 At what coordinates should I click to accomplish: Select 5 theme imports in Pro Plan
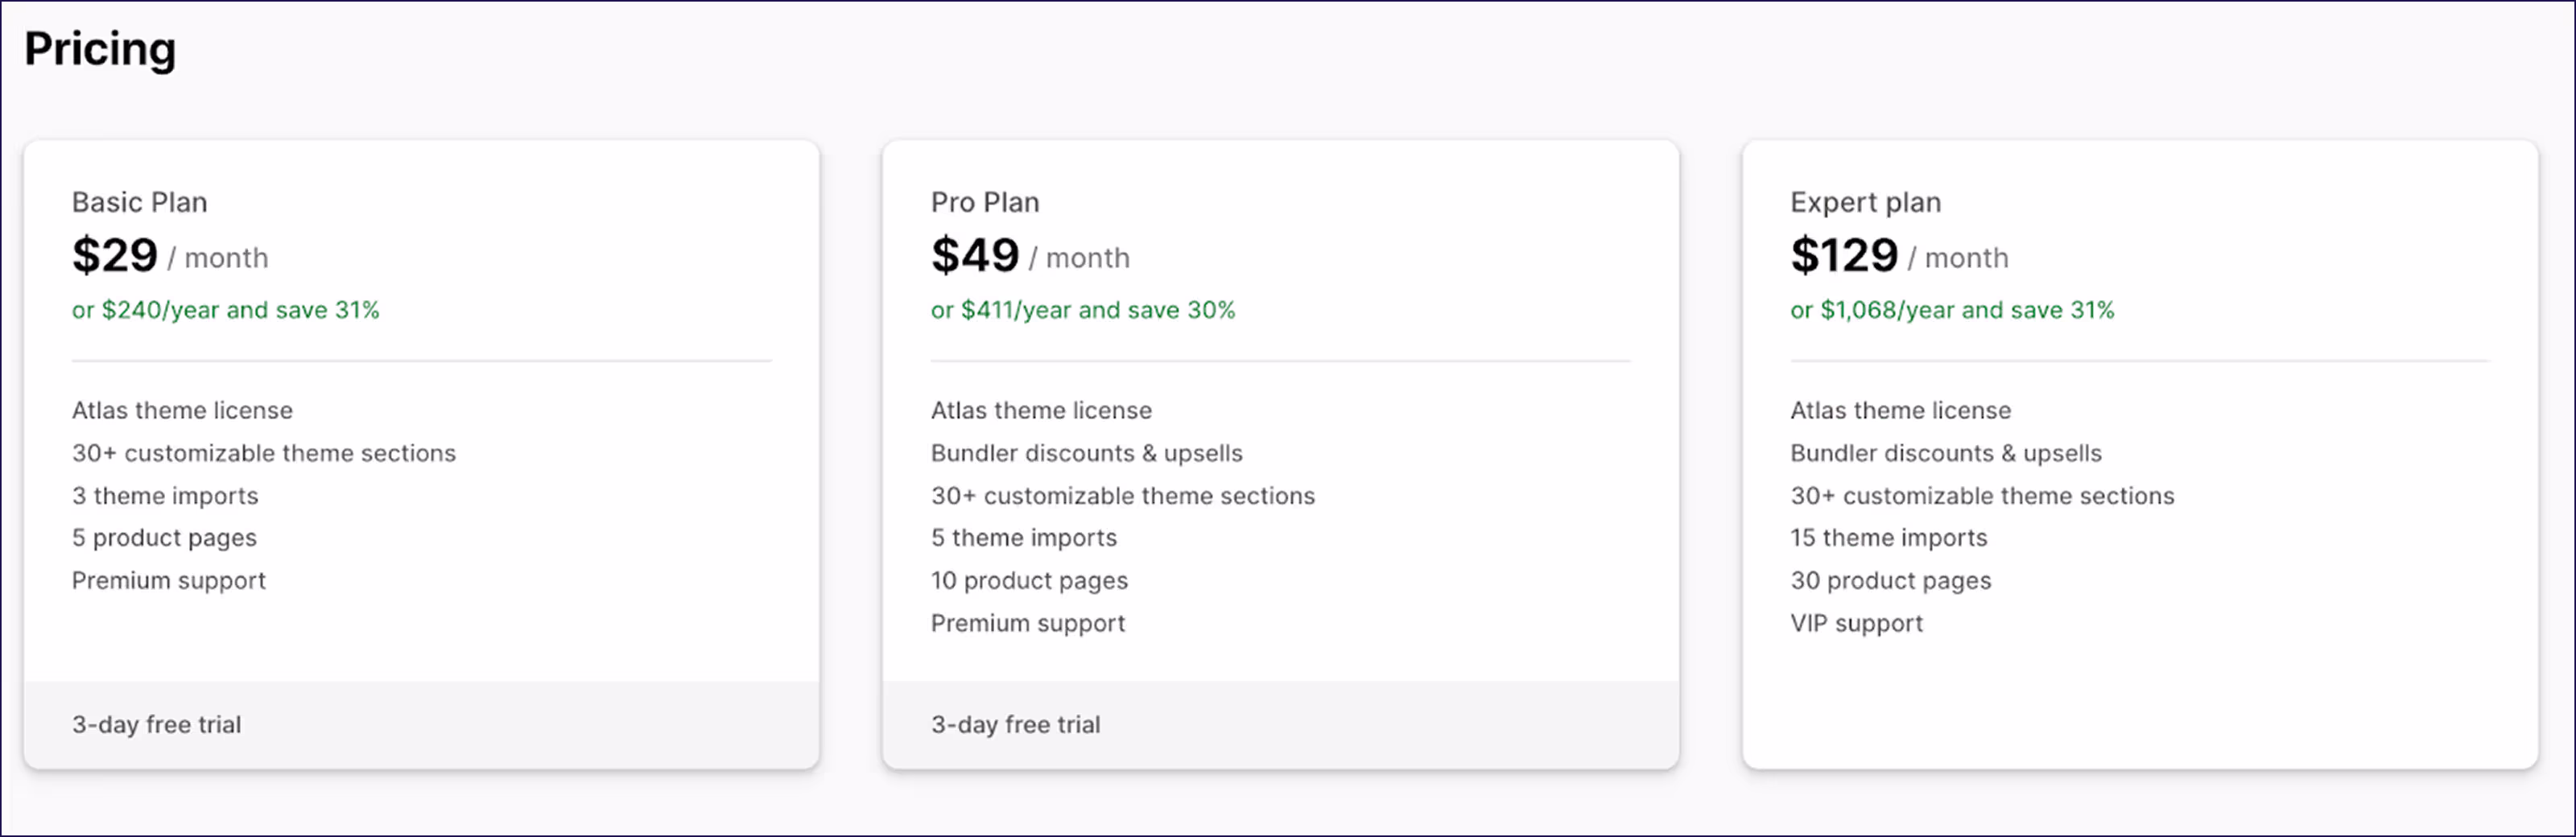click(x=1022, y=537)
